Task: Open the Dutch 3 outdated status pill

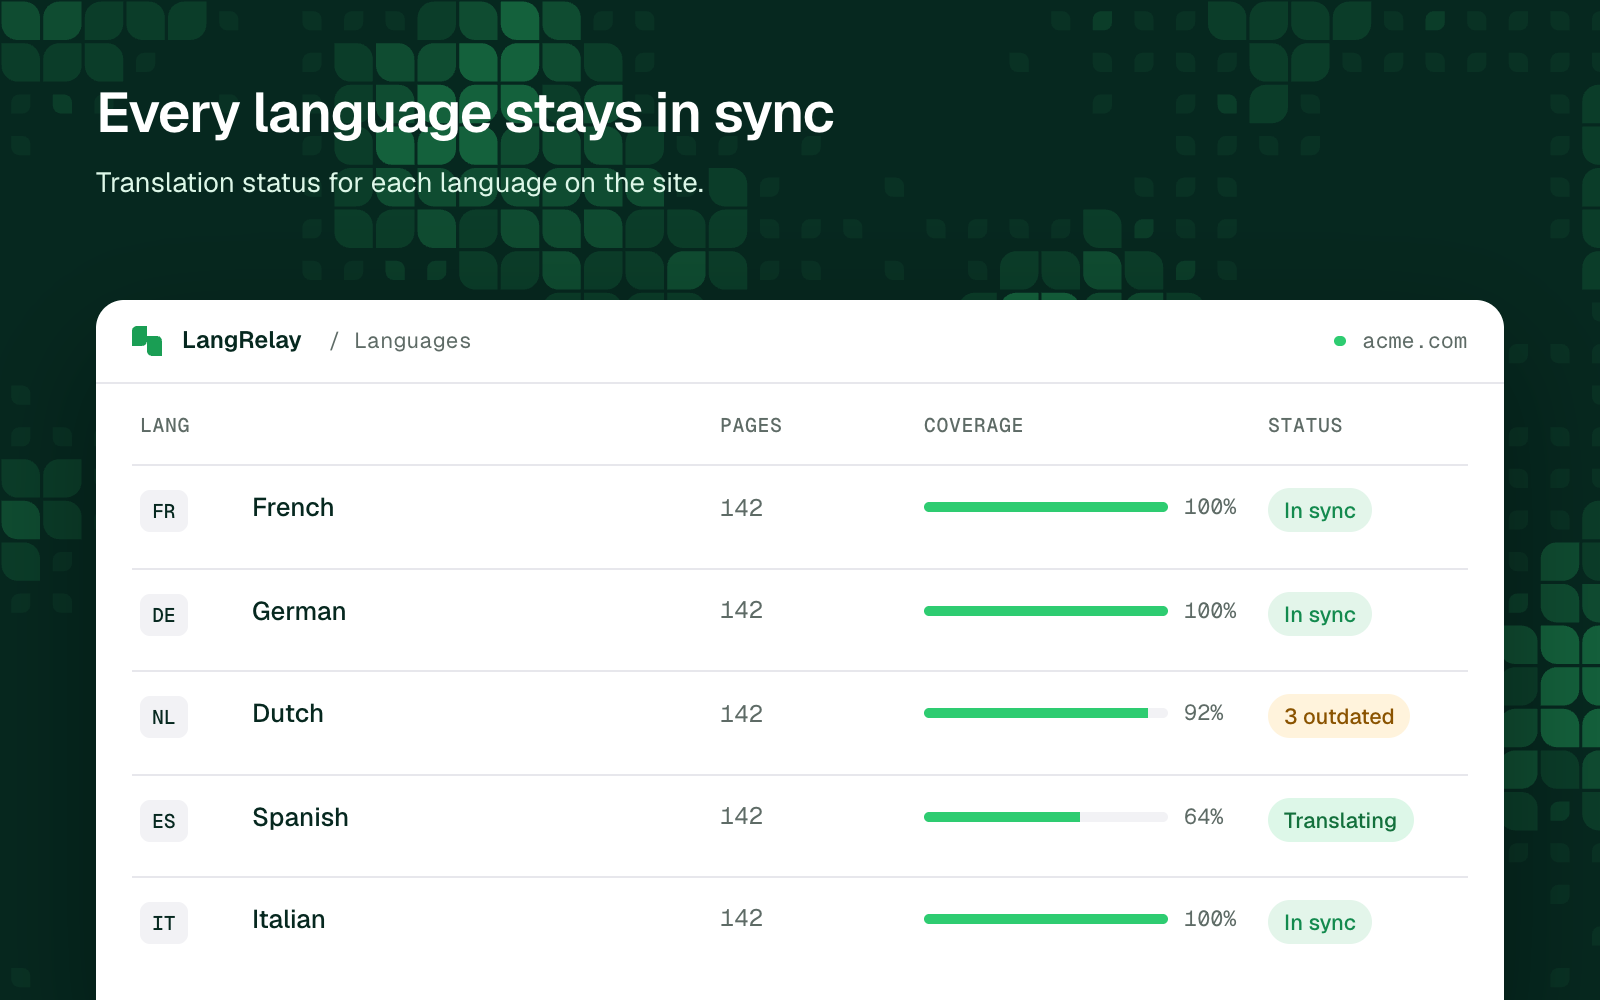Action: coord(1339,716)
